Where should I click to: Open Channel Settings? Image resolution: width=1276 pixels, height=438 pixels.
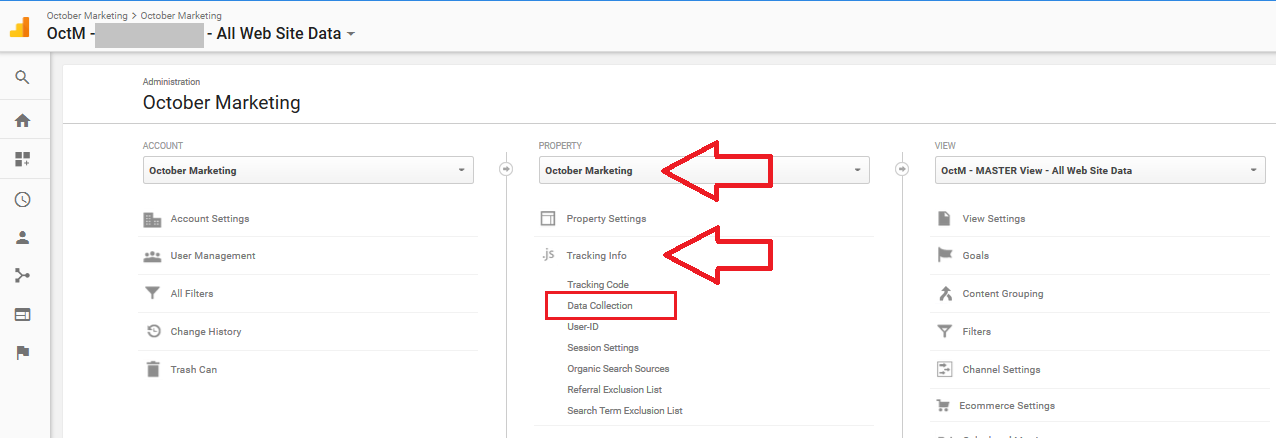[1001, 370]
